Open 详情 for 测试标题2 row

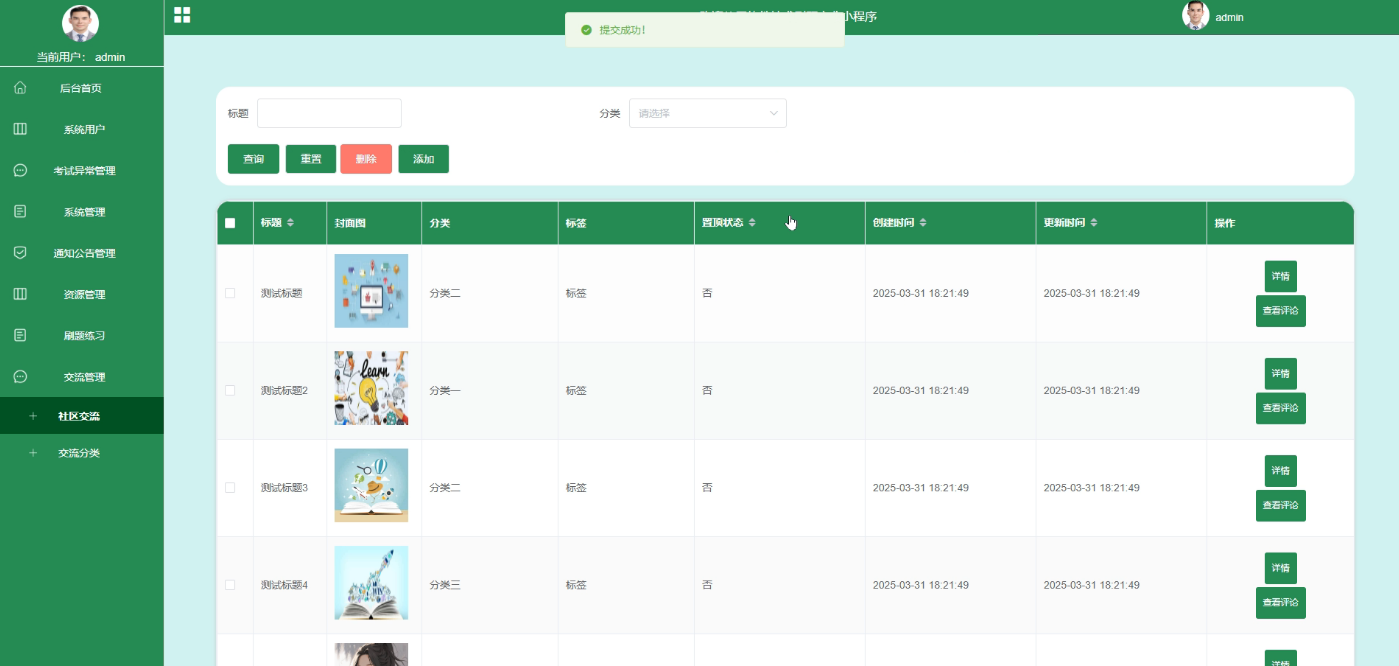[1281, 373]
